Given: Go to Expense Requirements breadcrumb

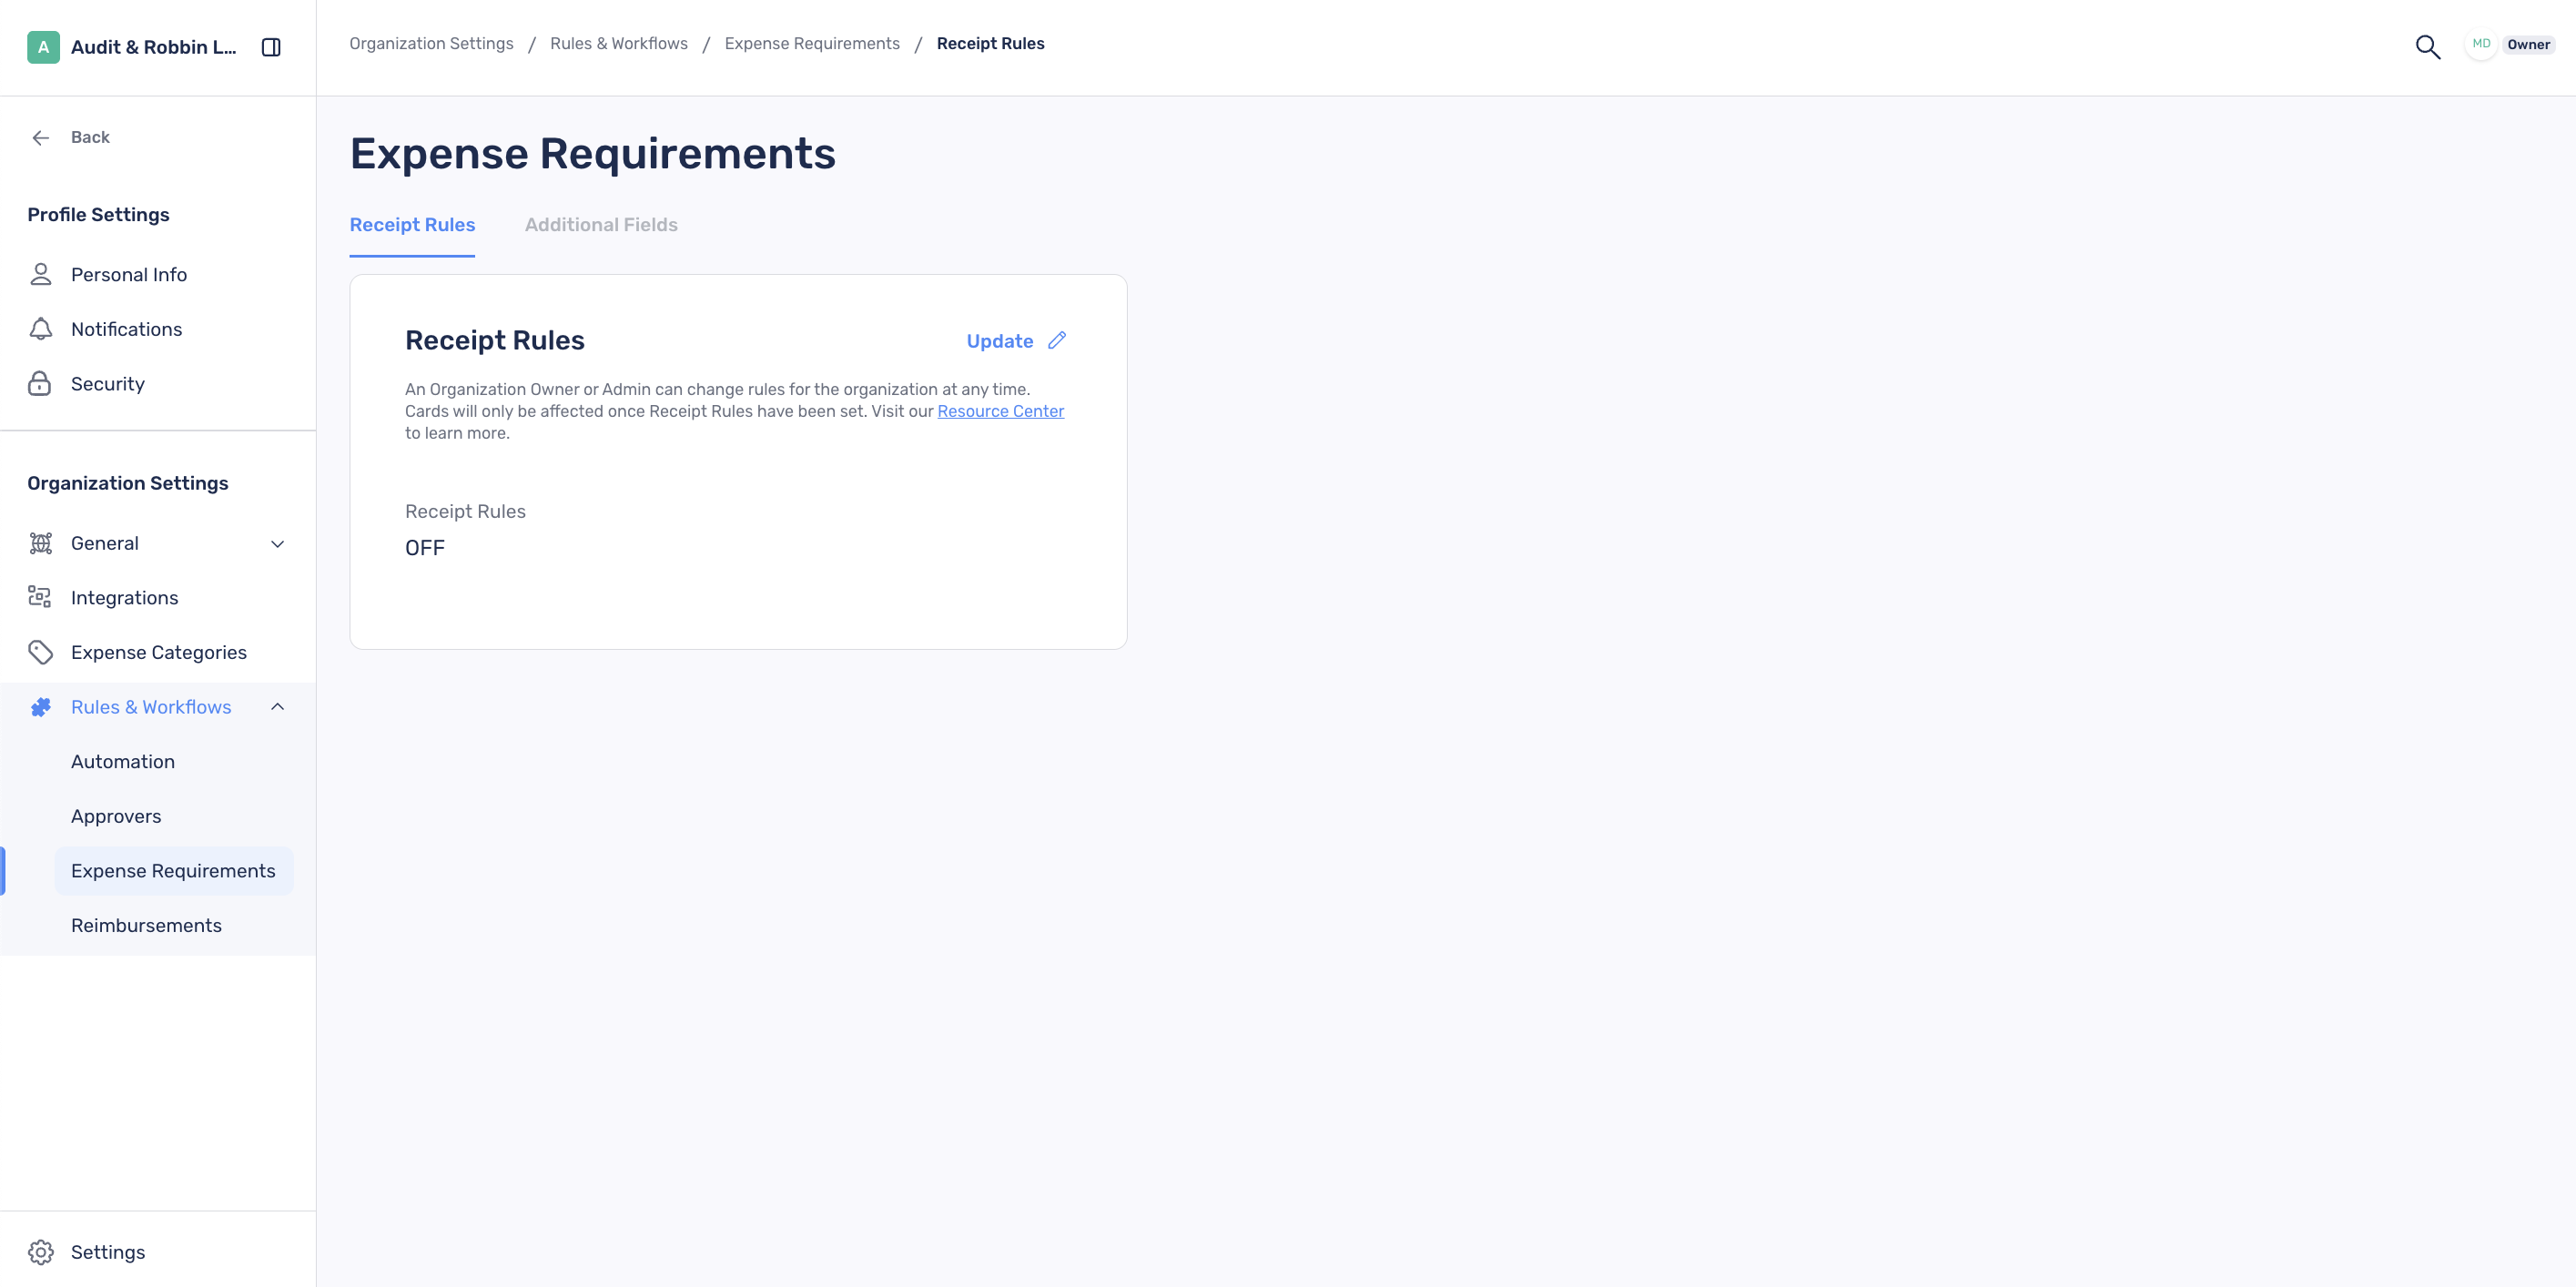Looking at the screenshot, I should point(812,43).
